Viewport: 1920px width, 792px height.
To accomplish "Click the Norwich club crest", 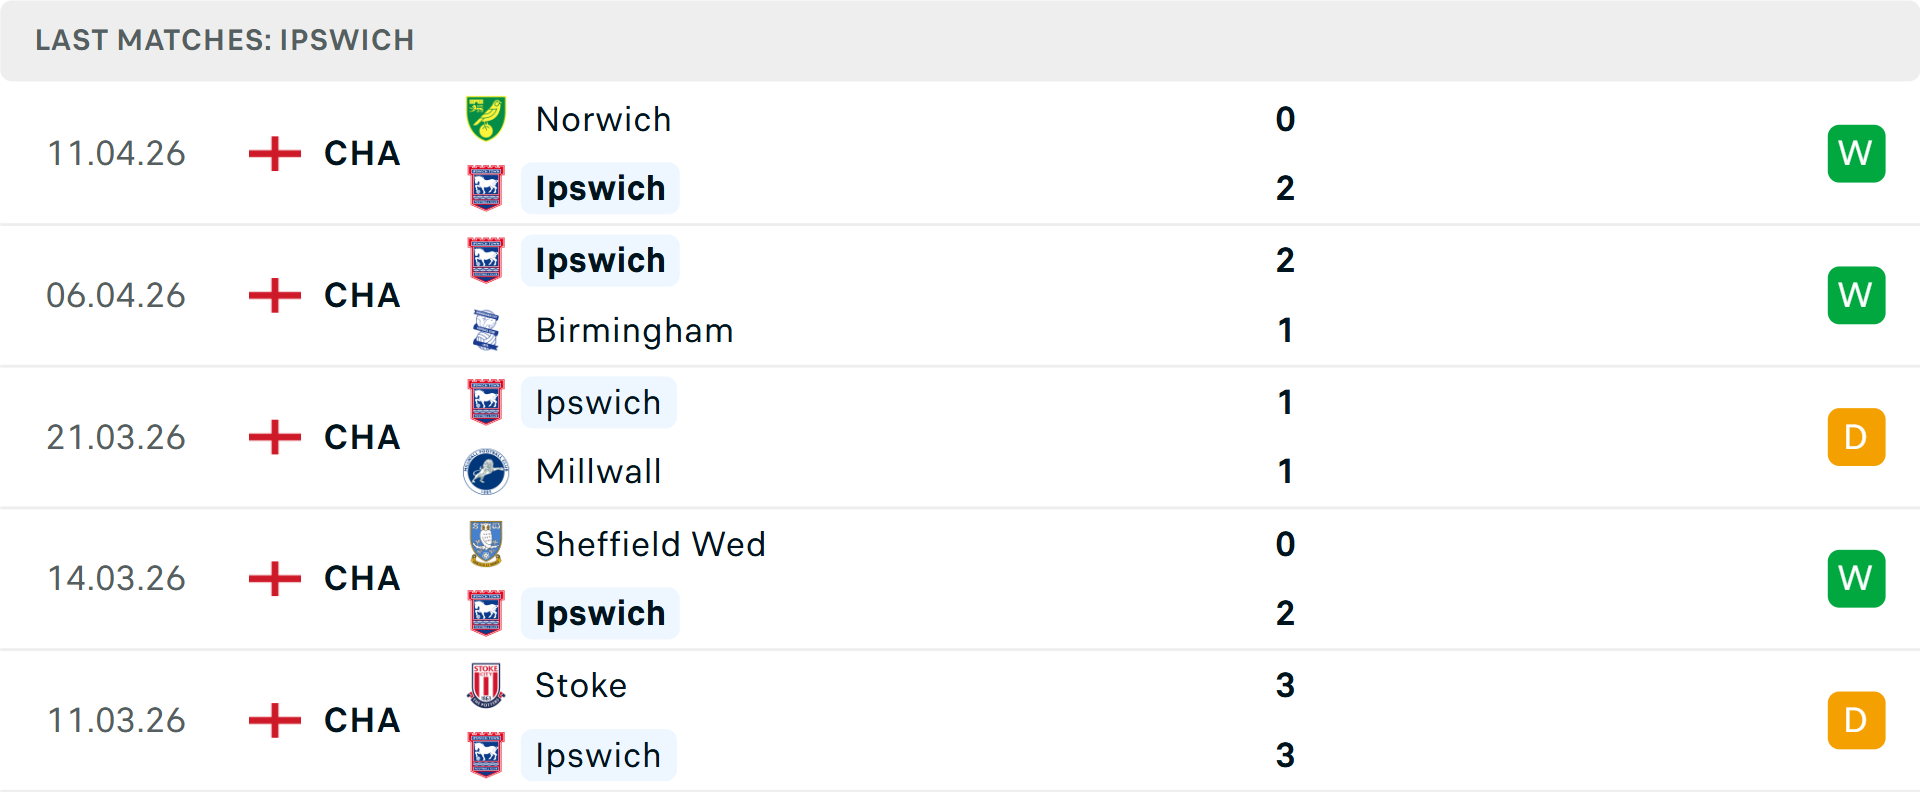I will point(486,119).
